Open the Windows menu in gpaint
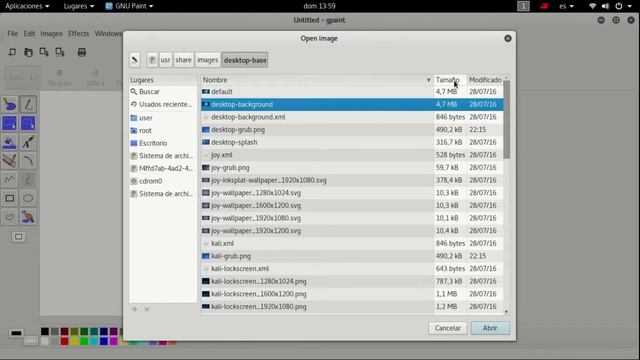The height and width of the screenshot is (360, 640). coord(108,33)
